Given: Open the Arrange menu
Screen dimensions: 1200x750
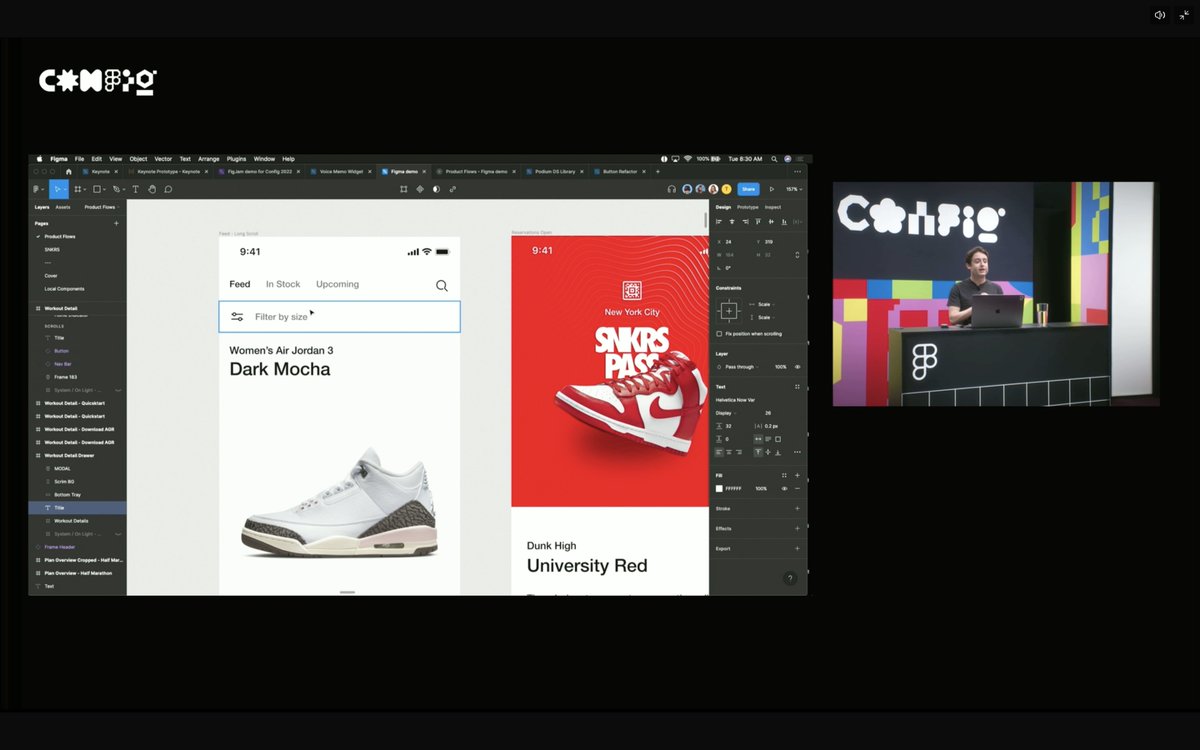Looking at the screenshot, I should coord(208,159).
